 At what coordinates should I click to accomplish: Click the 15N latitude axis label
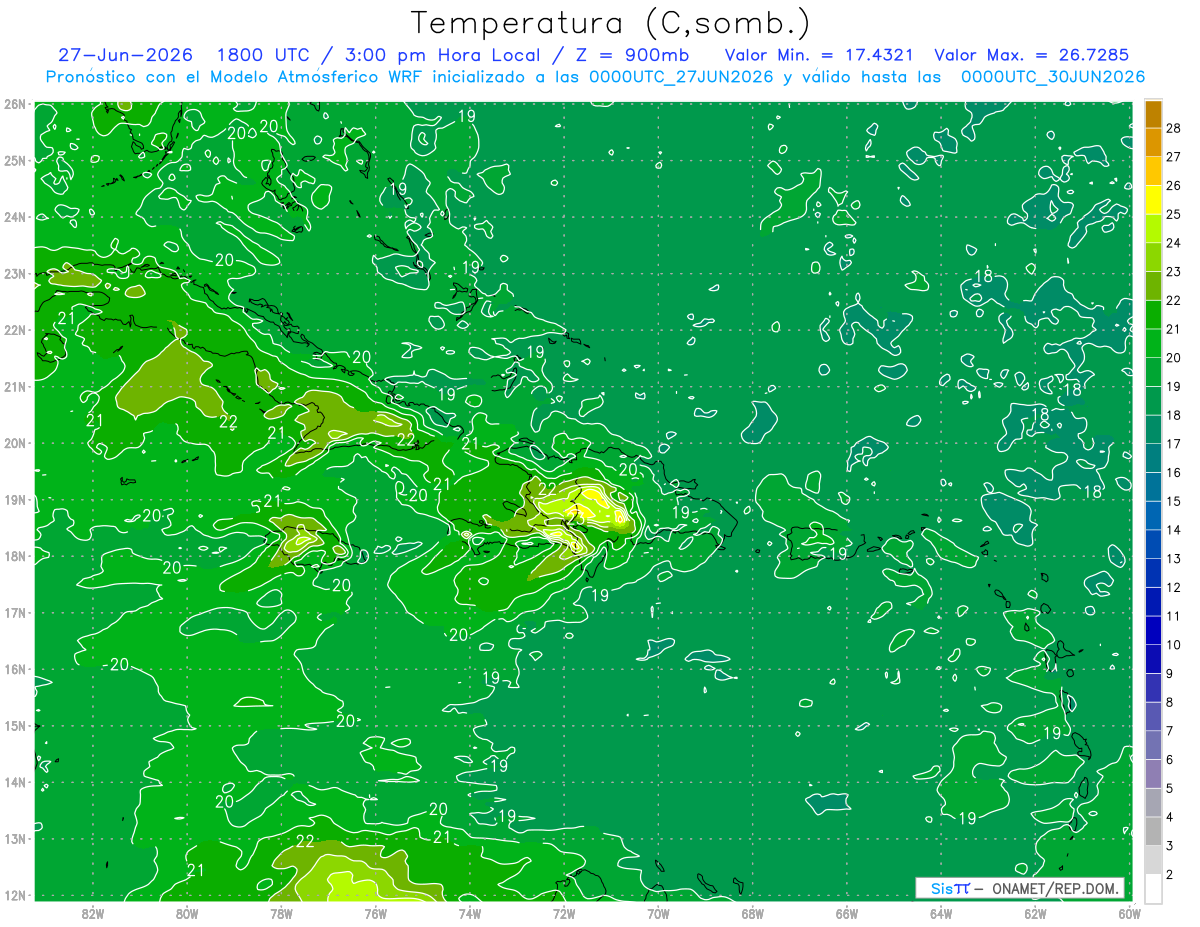click(x=14, y=725)
